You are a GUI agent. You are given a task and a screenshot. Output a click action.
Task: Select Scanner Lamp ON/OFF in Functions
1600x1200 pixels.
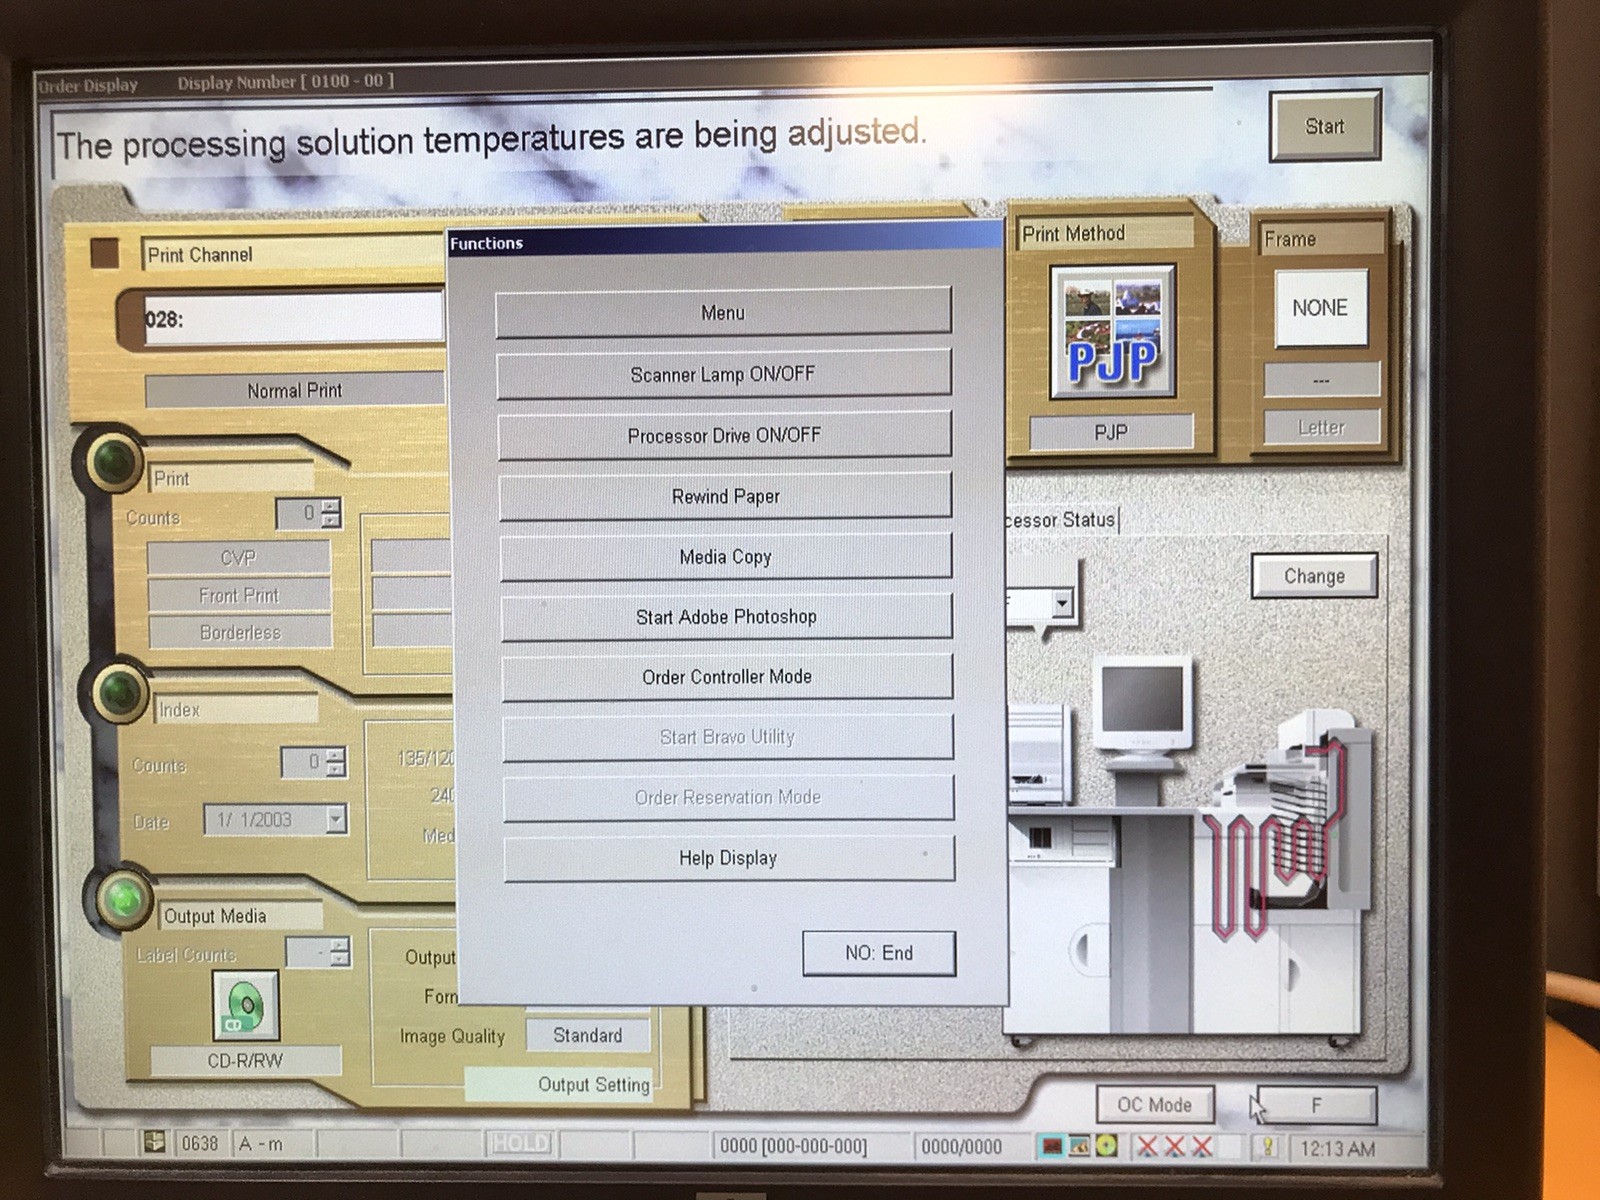(x=723, y=374)
